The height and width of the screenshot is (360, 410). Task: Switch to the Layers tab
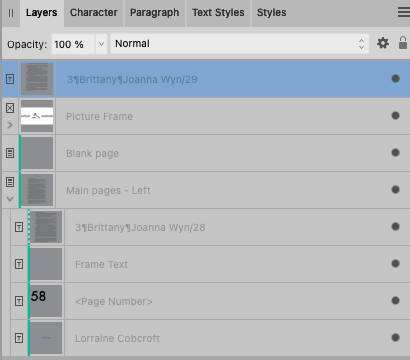pos(42,13)
